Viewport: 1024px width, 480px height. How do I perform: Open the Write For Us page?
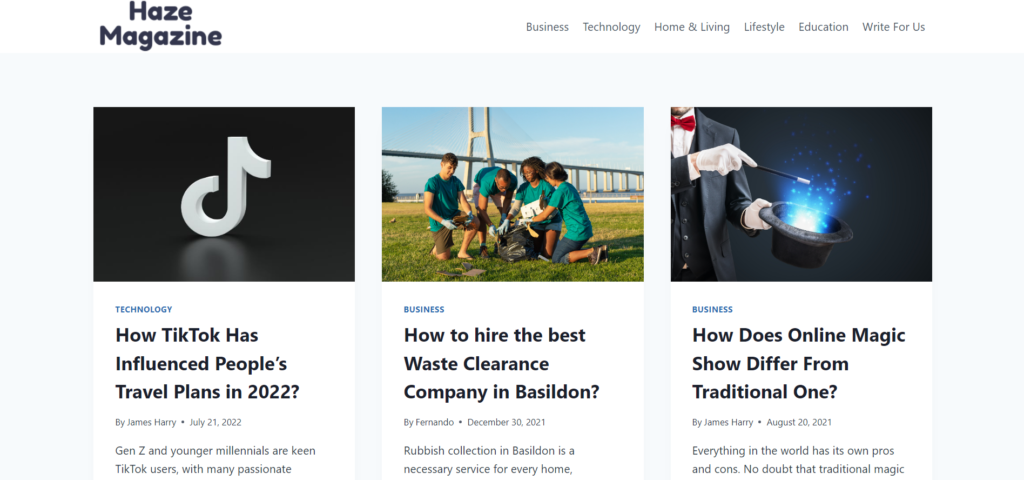893,27
